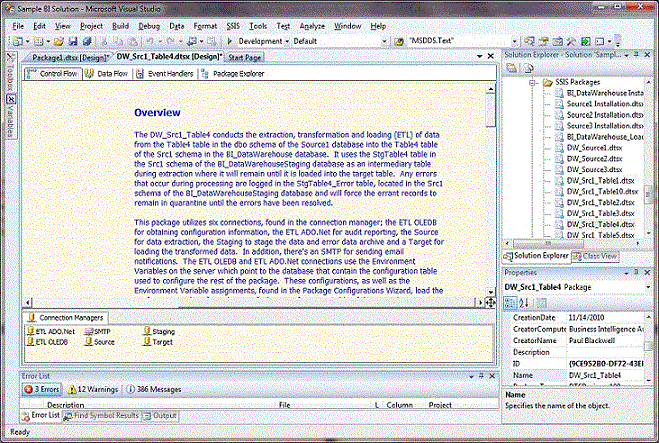Open the Build menu
This screenshot has height=443, width=659.
[x=120, y=26]
